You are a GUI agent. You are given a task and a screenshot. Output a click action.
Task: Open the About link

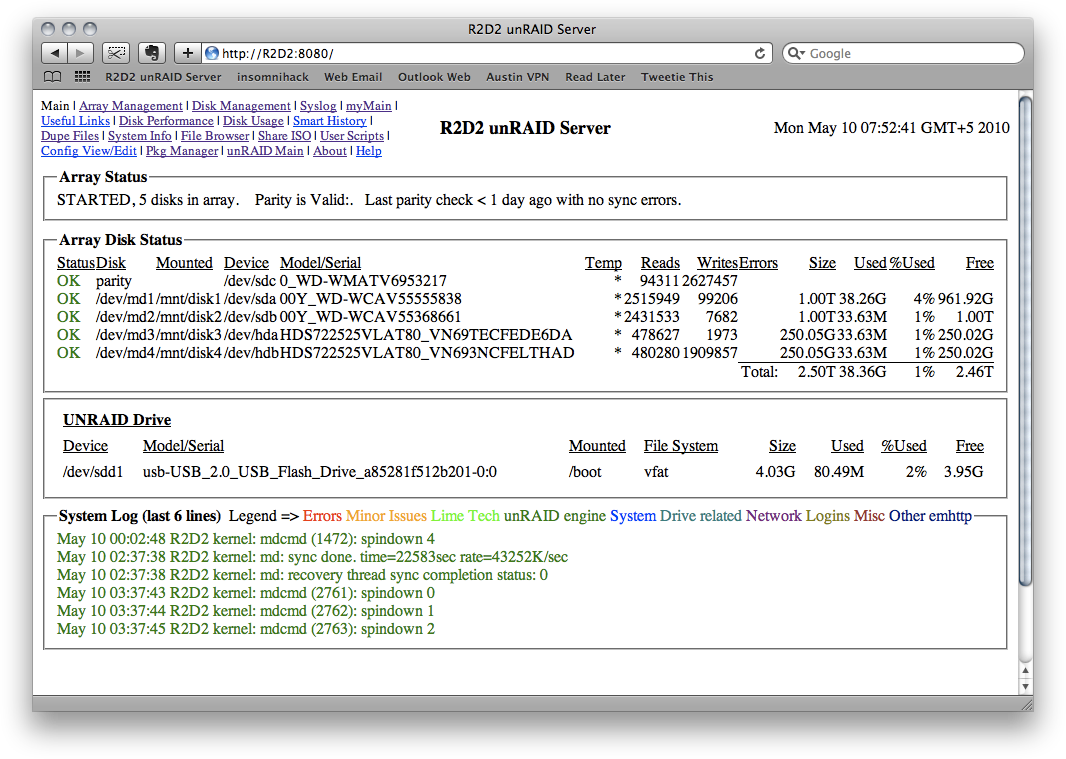pyautogui.click(x=330, y=150)
